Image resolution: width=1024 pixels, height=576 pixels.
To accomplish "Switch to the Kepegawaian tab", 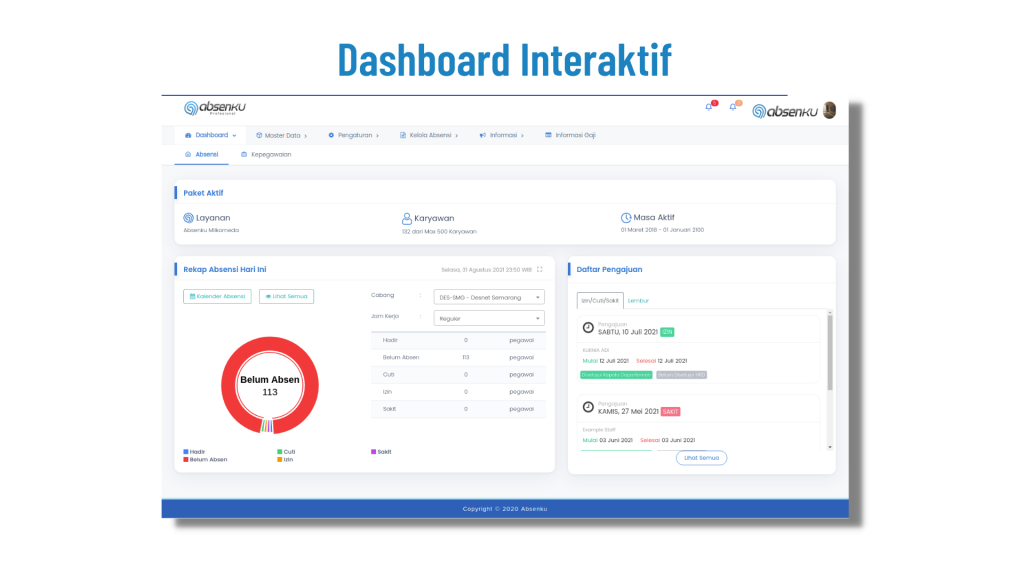I will pyautogui.click(x=266, y=155).
